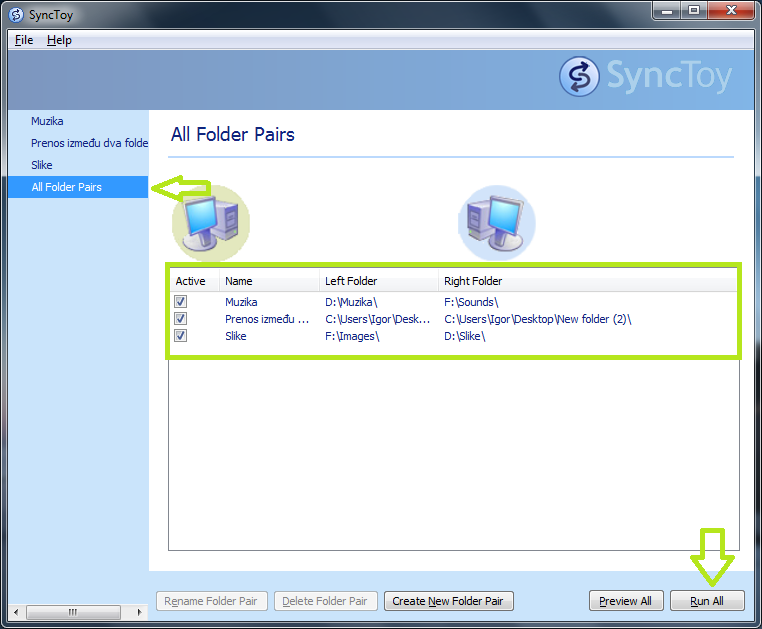Click the Slike name in the table

tap(236, 336)
